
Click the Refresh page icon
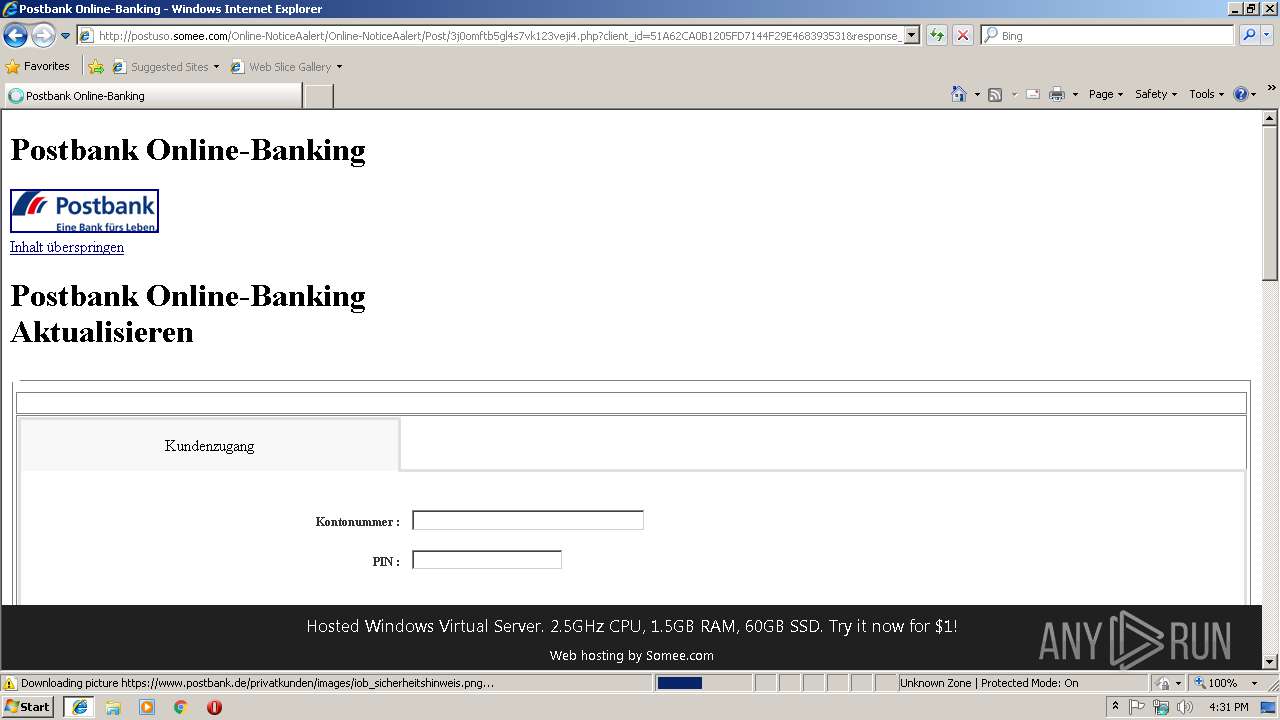937,36
